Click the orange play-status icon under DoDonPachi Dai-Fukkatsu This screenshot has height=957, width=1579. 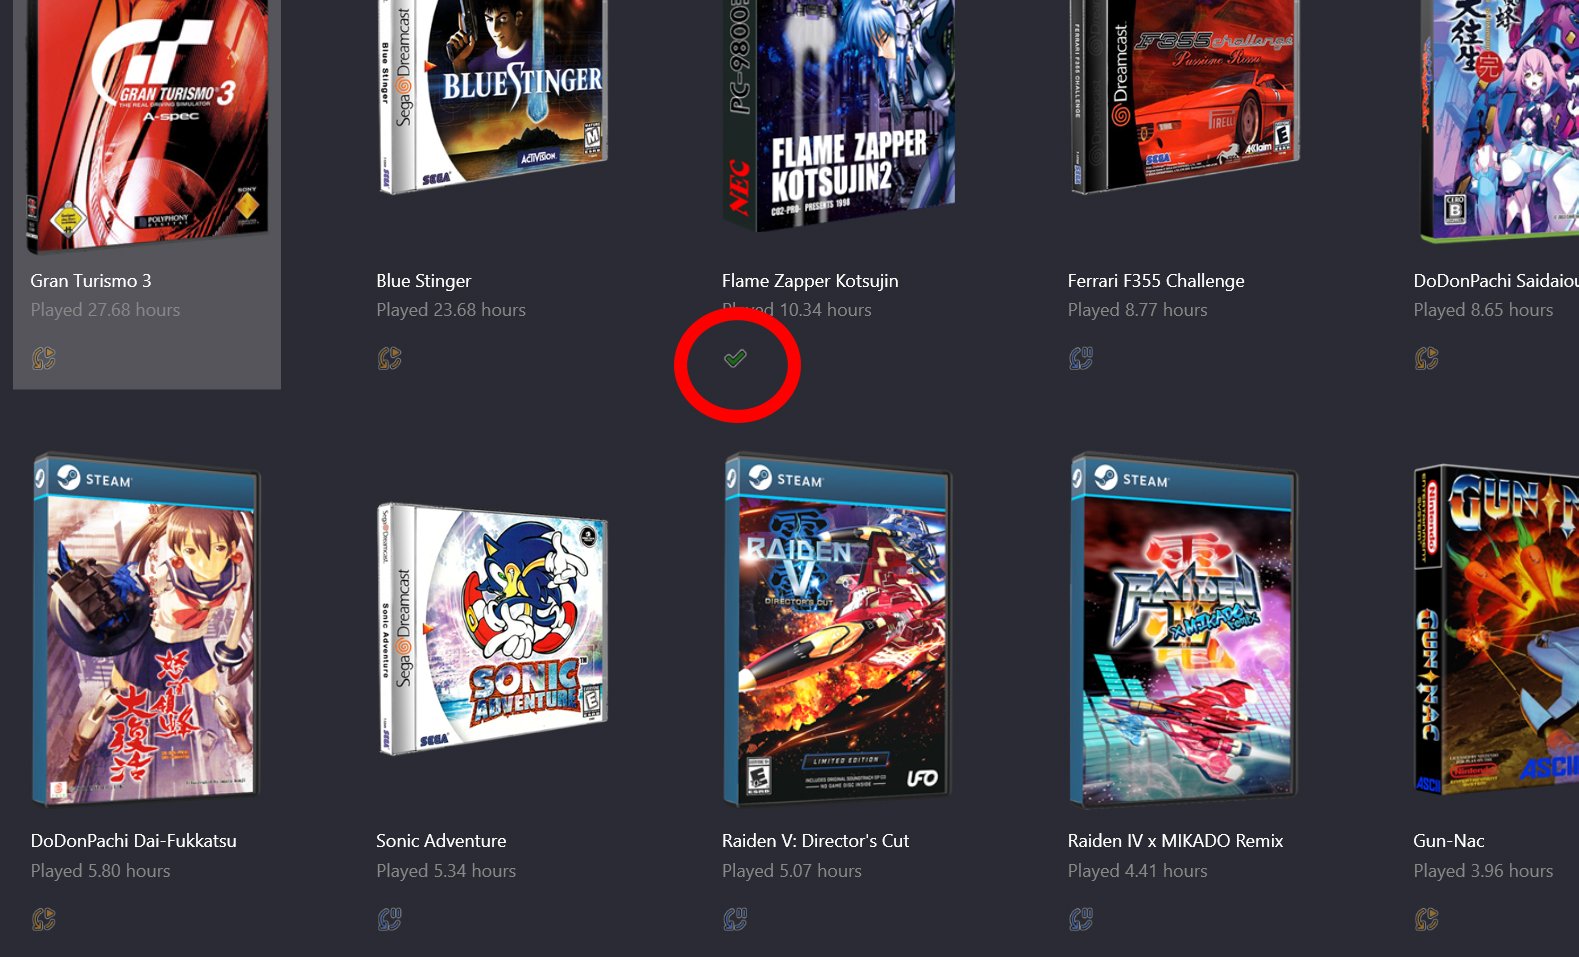tap(43, 919)
